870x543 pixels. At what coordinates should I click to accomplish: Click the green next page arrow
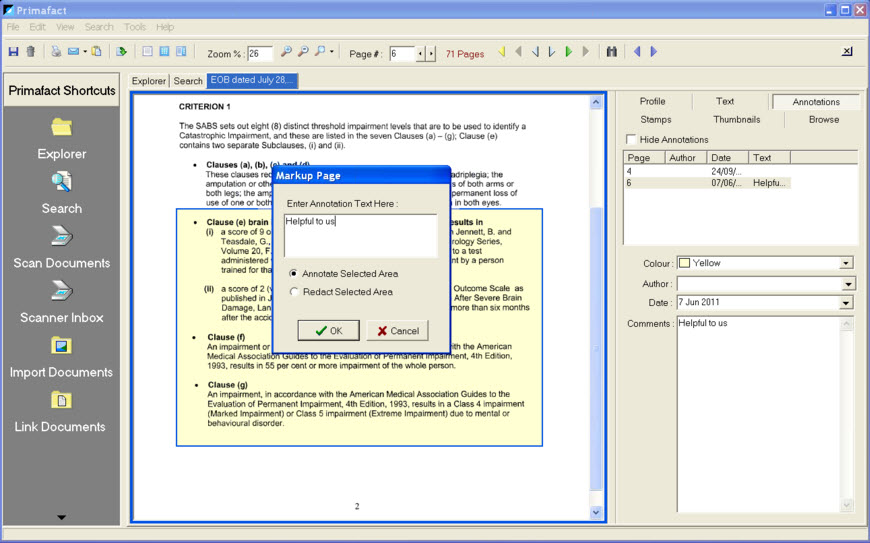coord(569,52)
